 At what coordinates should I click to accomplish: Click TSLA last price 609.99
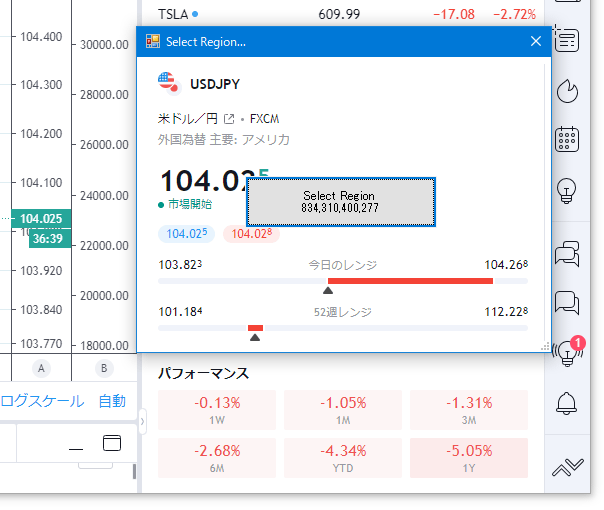339,14
